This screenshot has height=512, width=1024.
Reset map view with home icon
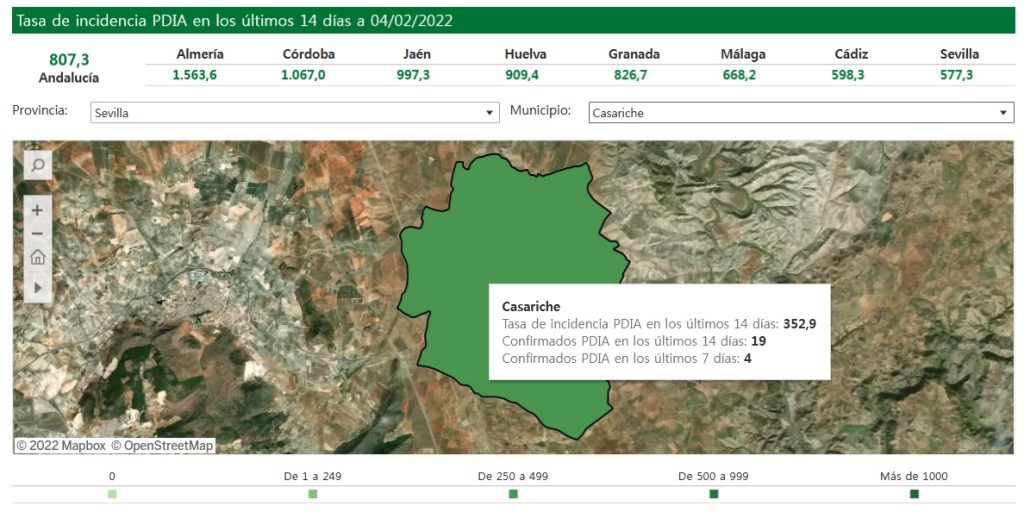[x=37, y=257]
